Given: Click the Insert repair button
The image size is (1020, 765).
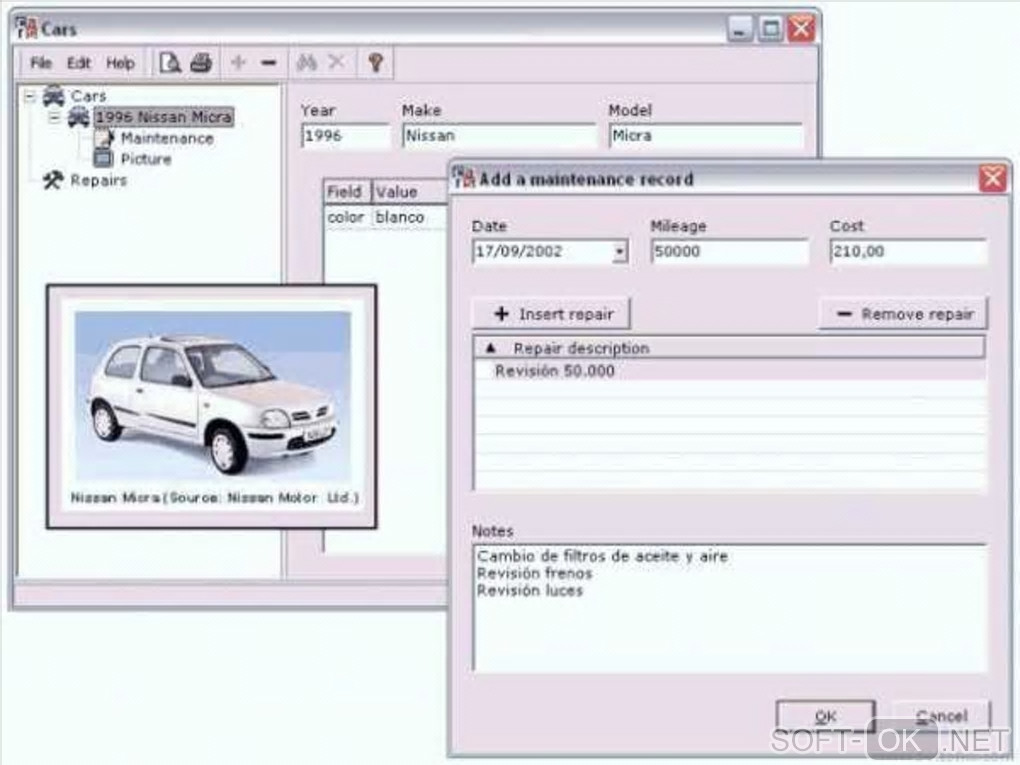Looking at the screenshot, I should 551,314.
